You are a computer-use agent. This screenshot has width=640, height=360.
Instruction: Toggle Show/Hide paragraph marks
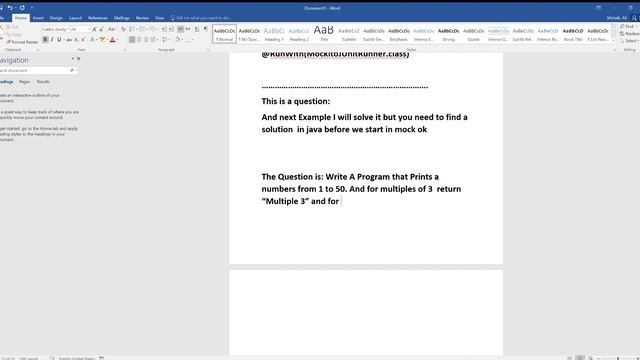(x=206, y=29)
